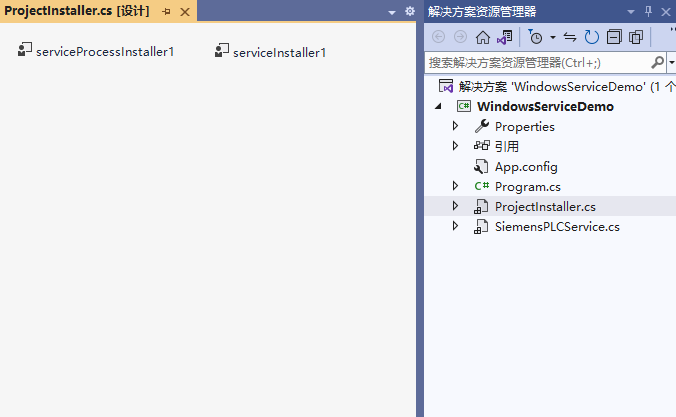Toggle sync with active document
The height and width of the screenshot is (417, 676).
click(x=570, y=37)
